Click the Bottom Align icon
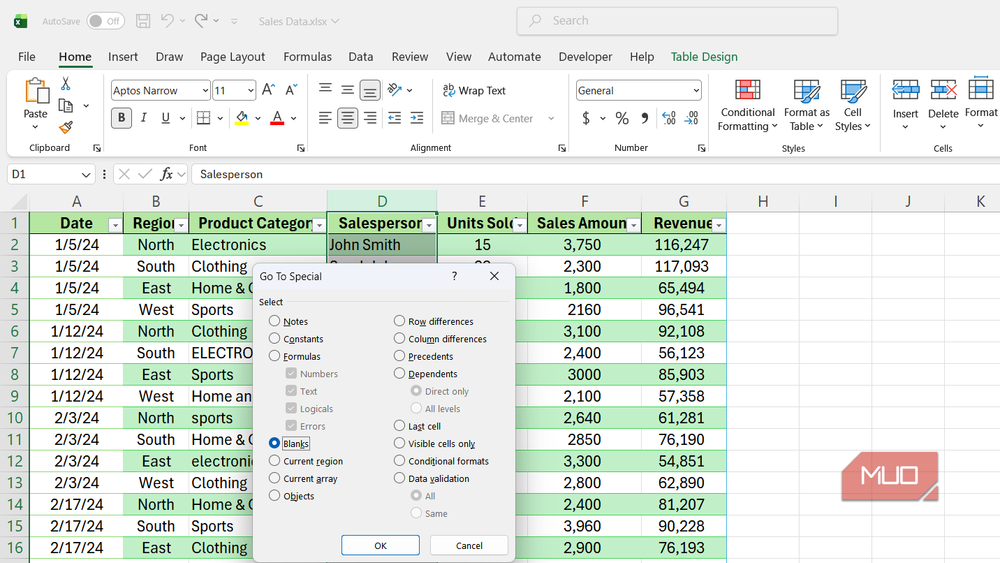Image resolution: width=1000 pixels, height=563 pixels. [x=370, y=90]
